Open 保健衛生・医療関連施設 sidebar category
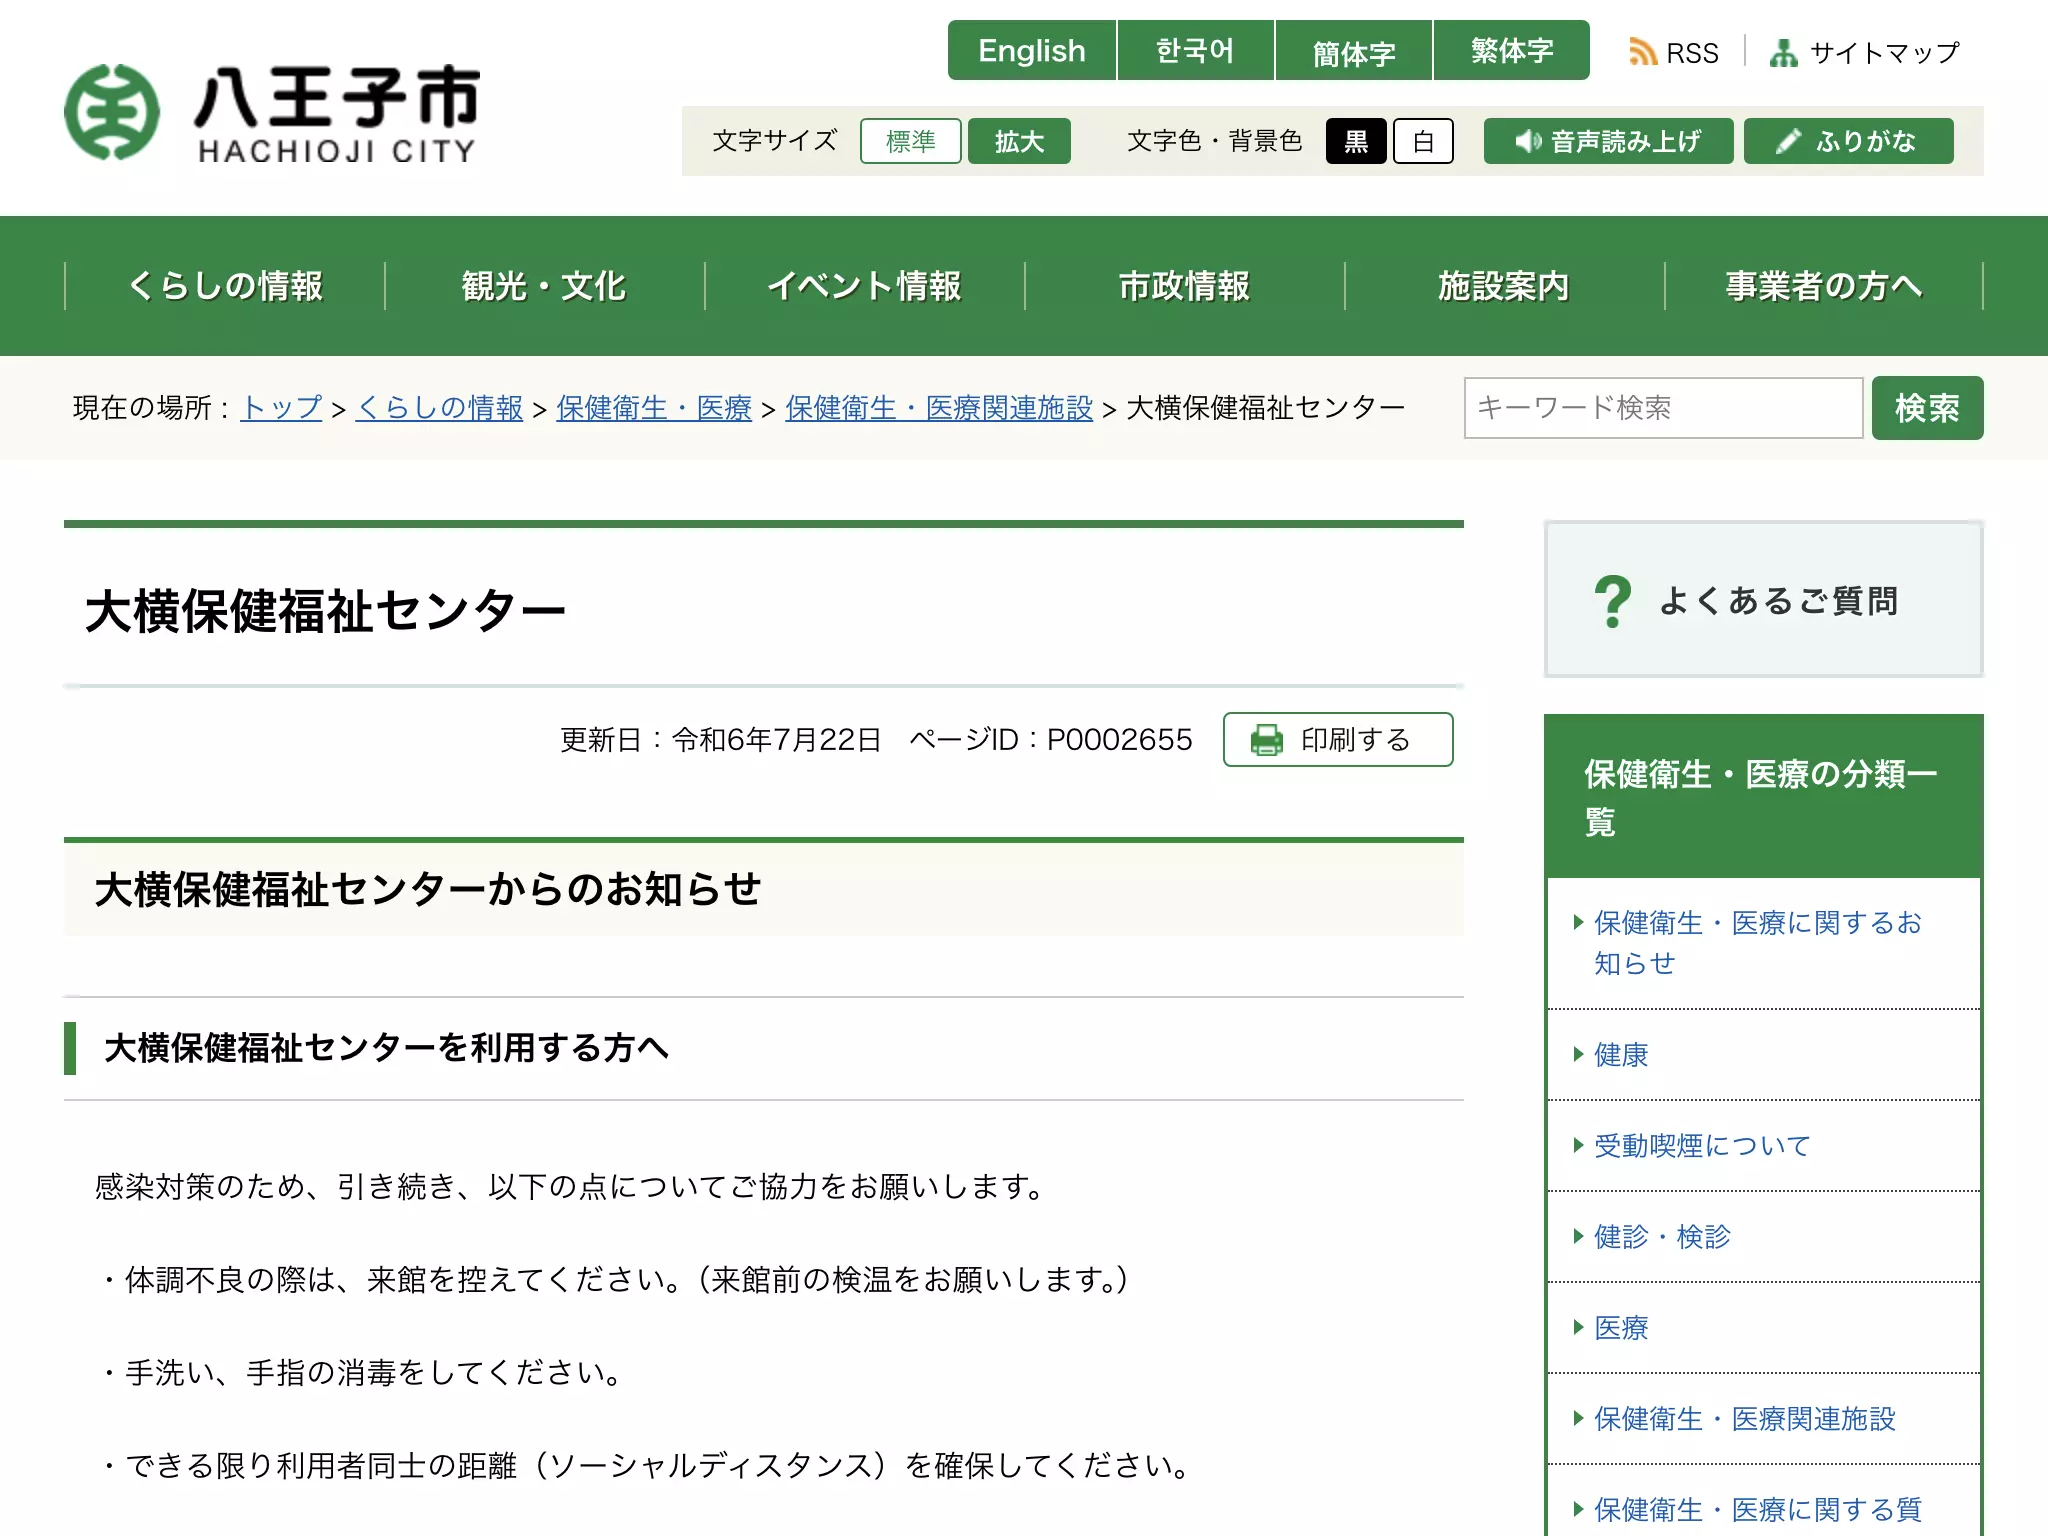 tap(1744, 1419)
